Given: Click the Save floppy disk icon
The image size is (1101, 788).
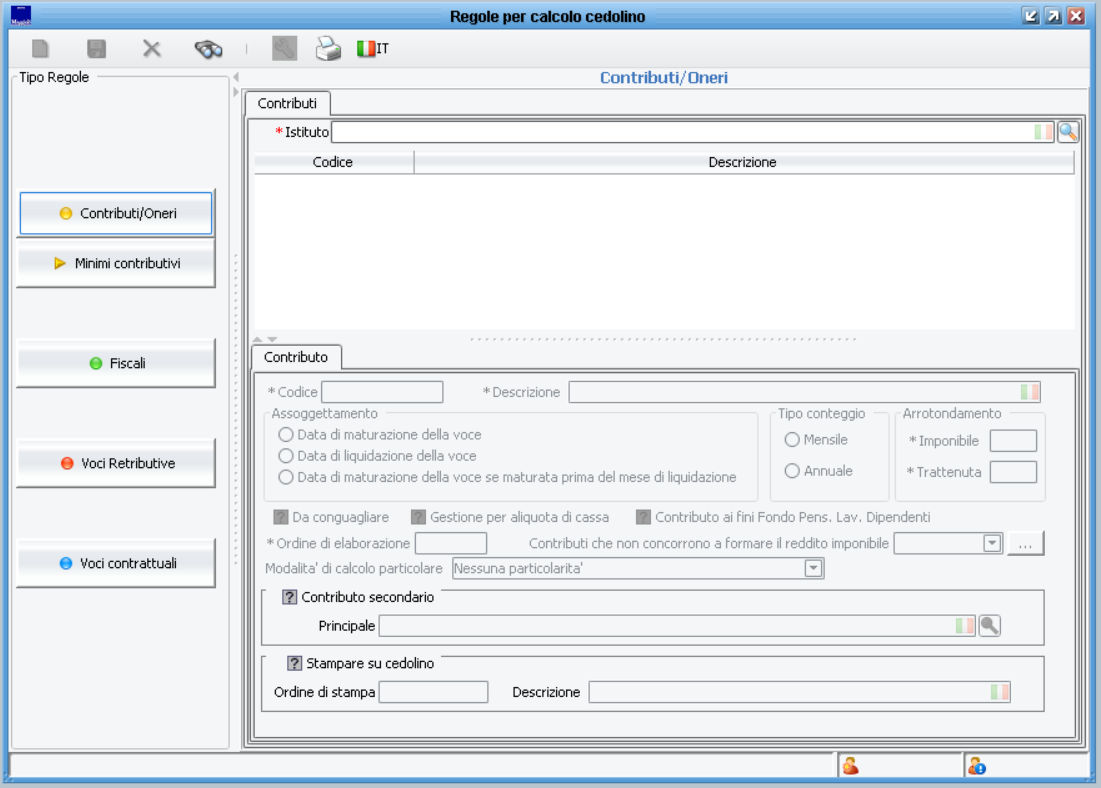Looking at the screenshot, I should click(x=96, y=49).
